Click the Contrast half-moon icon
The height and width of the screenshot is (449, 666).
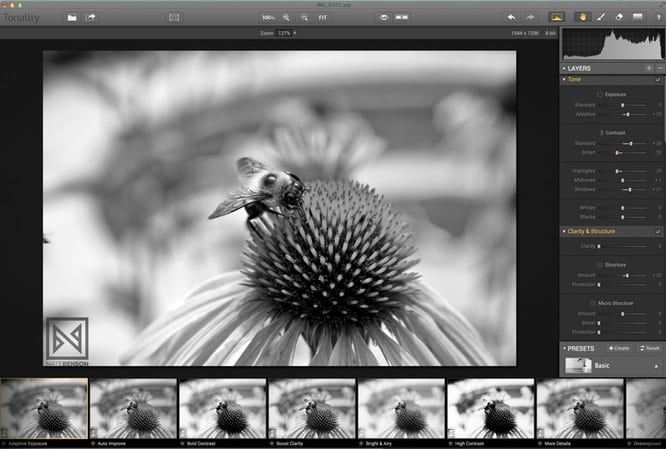click(601, 133)
